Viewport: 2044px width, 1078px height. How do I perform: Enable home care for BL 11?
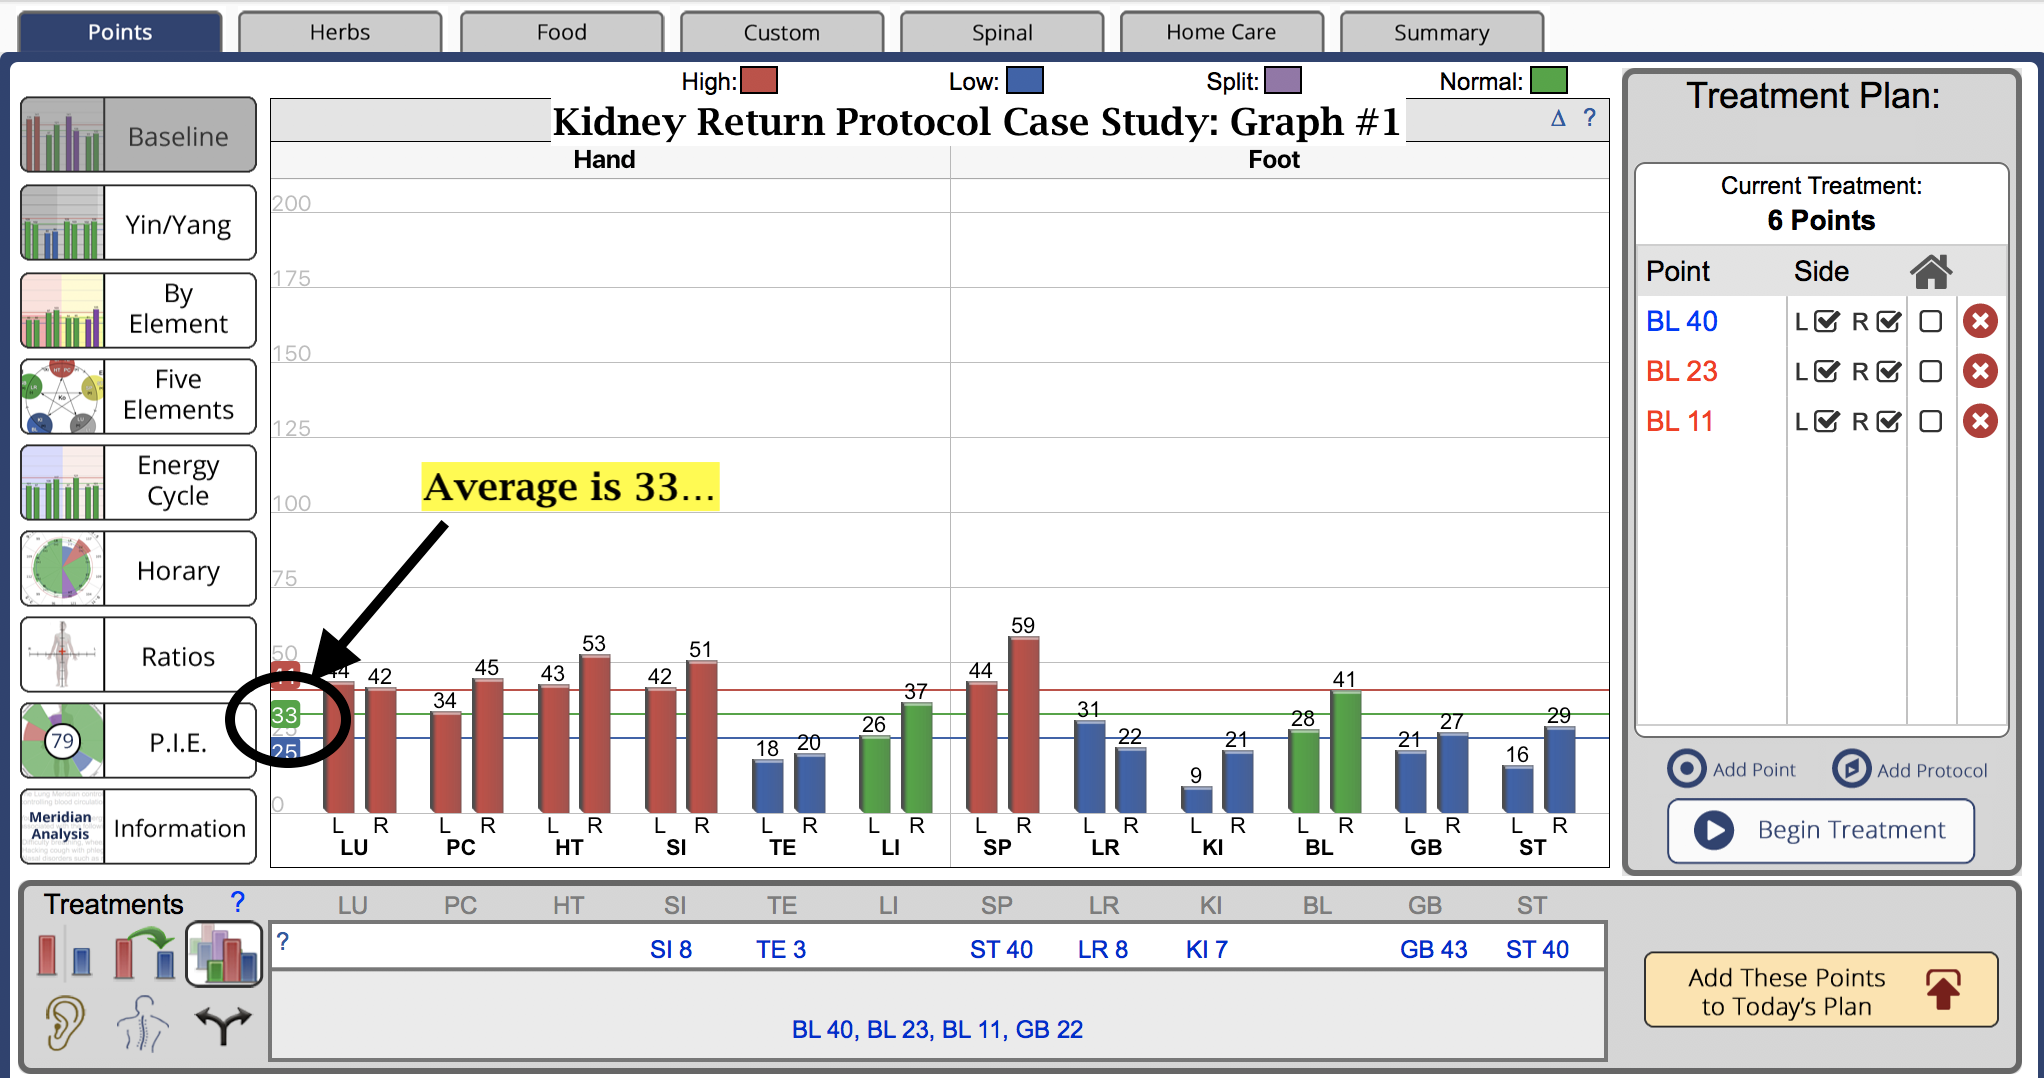click(1931, 421)
